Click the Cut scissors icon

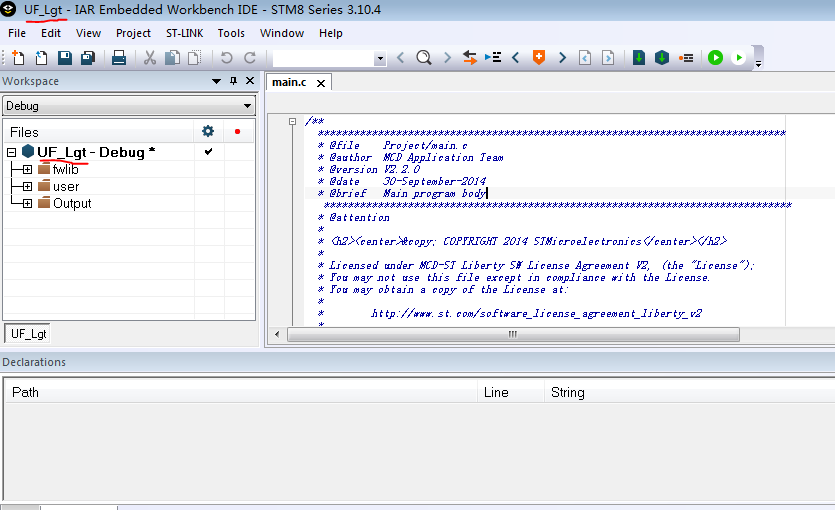coord(150,57)
